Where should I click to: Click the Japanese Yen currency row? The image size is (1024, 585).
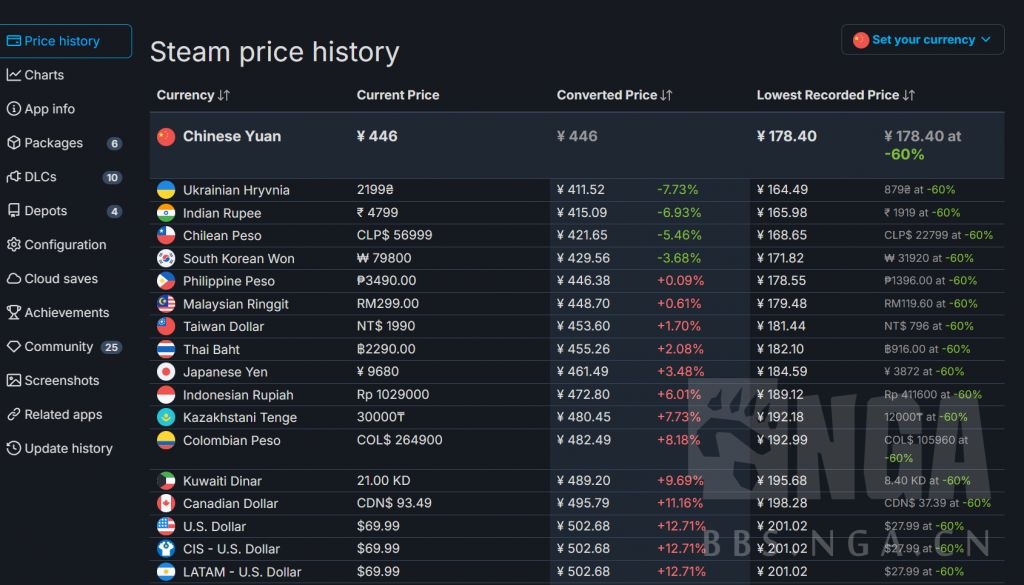point(226,372)
